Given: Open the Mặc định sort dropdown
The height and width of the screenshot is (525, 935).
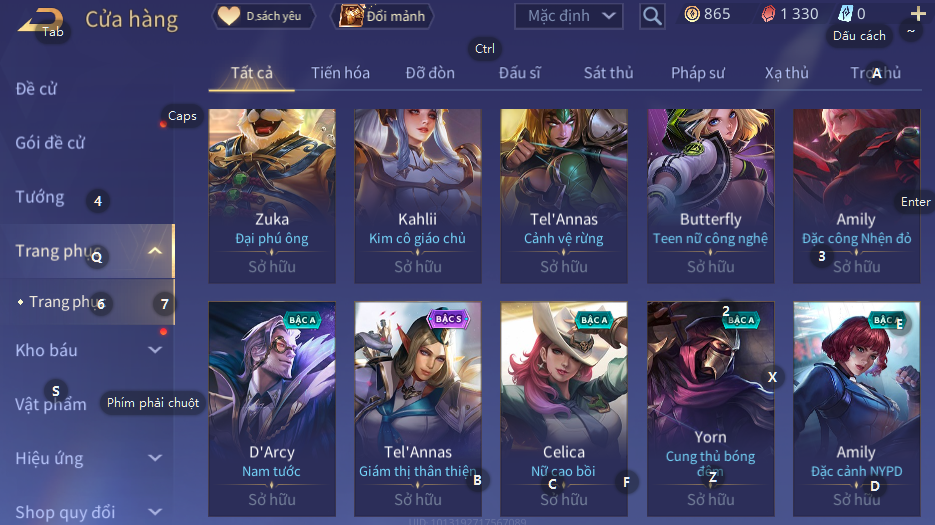Looking at the screenshot, I should 569,16.
